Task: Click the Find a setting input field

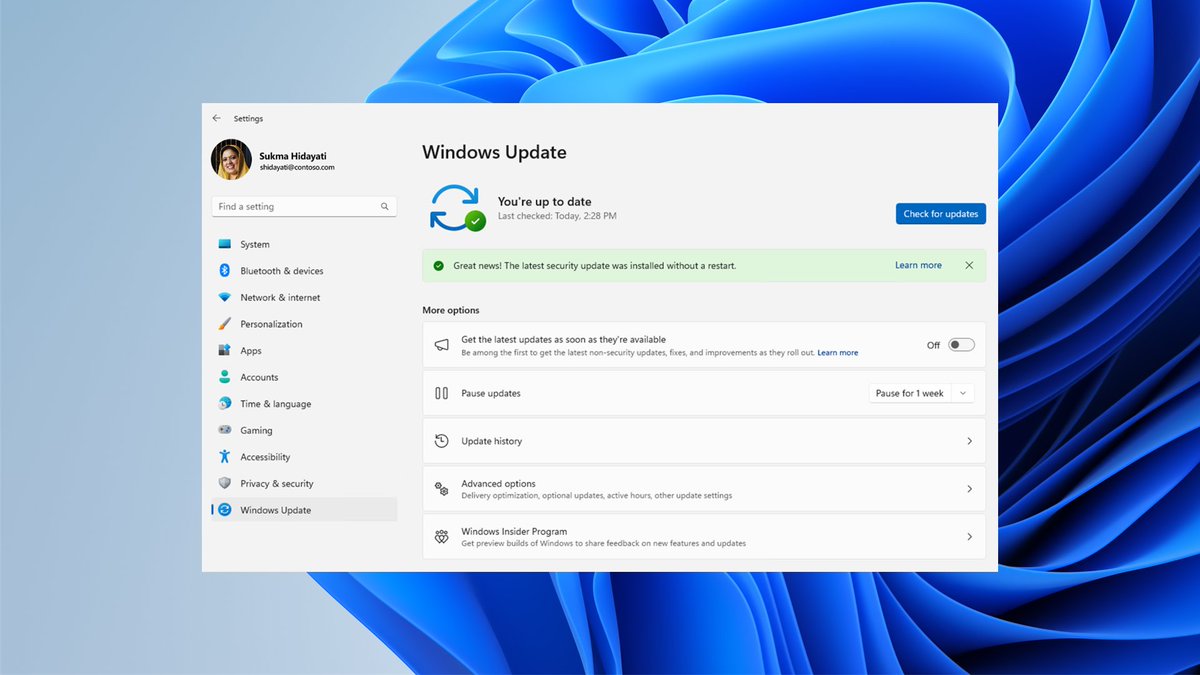Action: click(290, 206)
